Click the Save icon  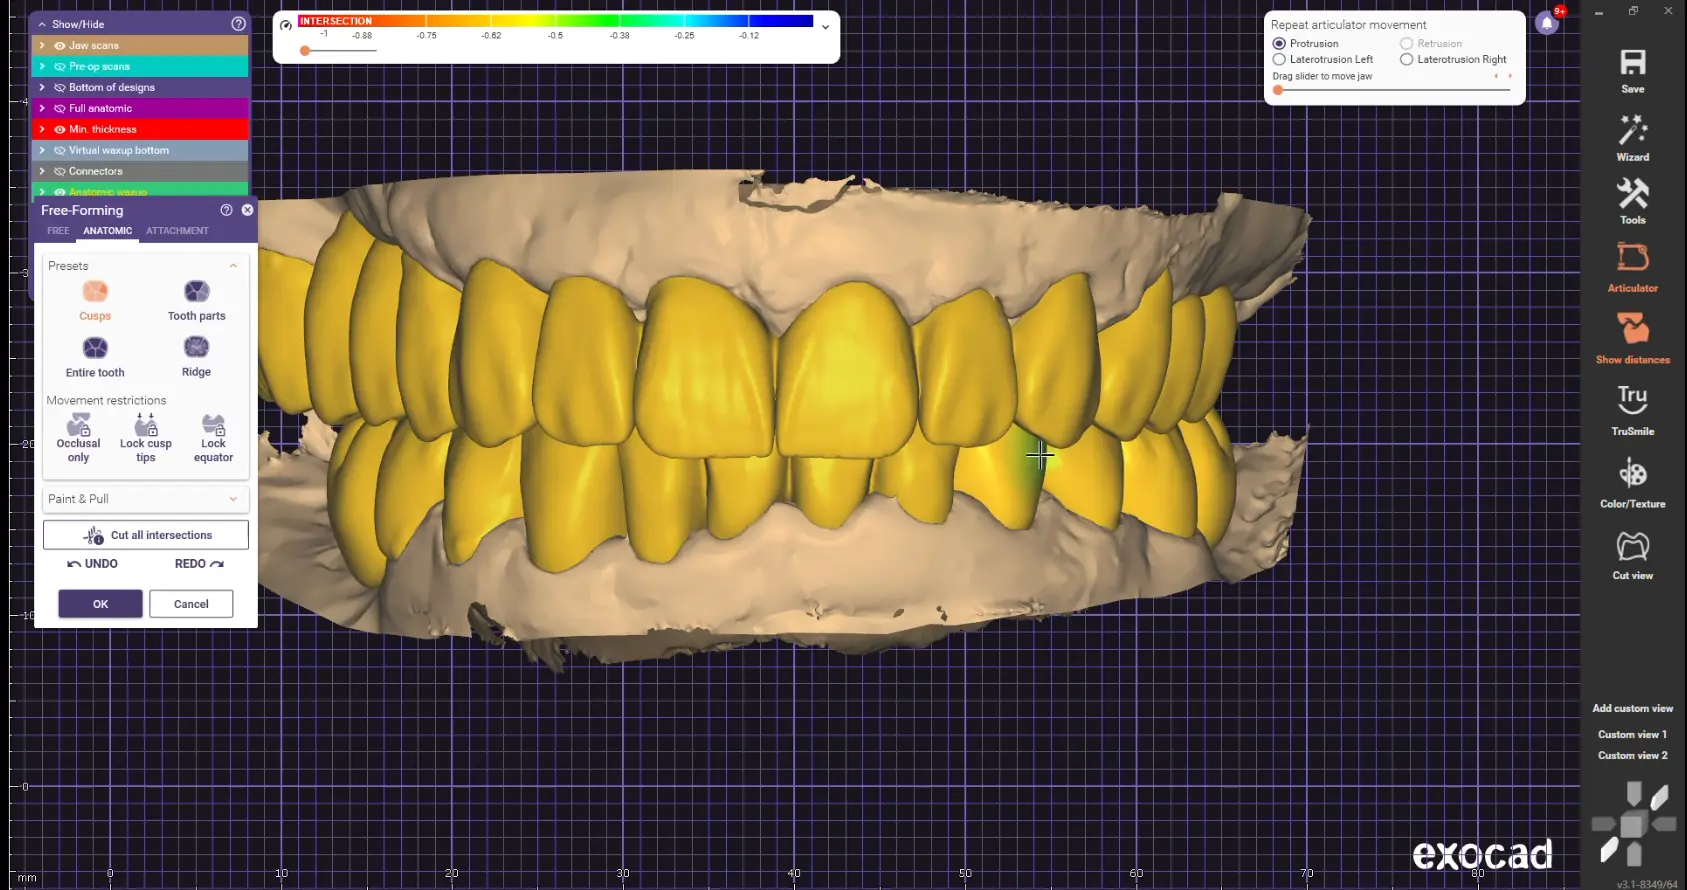coord(1632,70)
